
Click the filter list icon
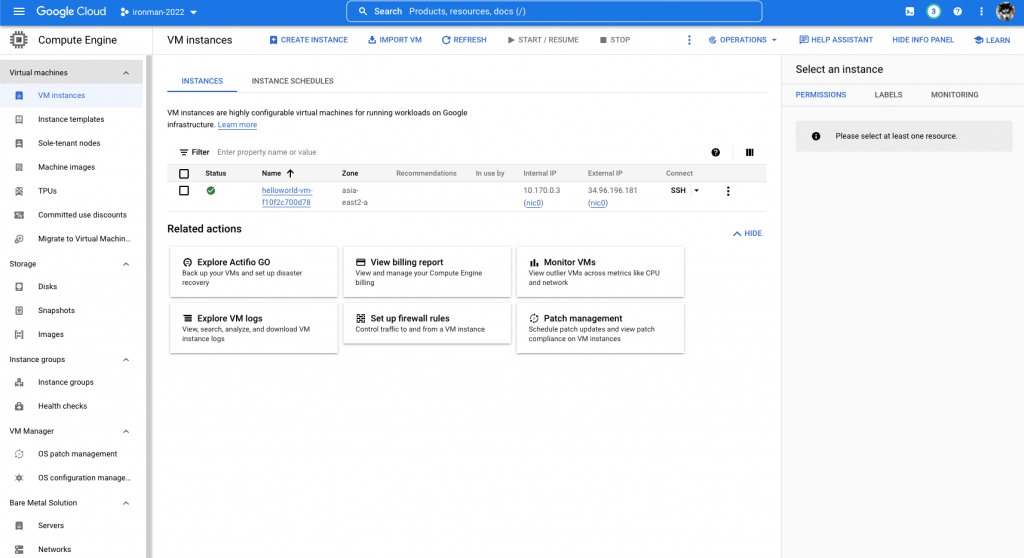184,152
